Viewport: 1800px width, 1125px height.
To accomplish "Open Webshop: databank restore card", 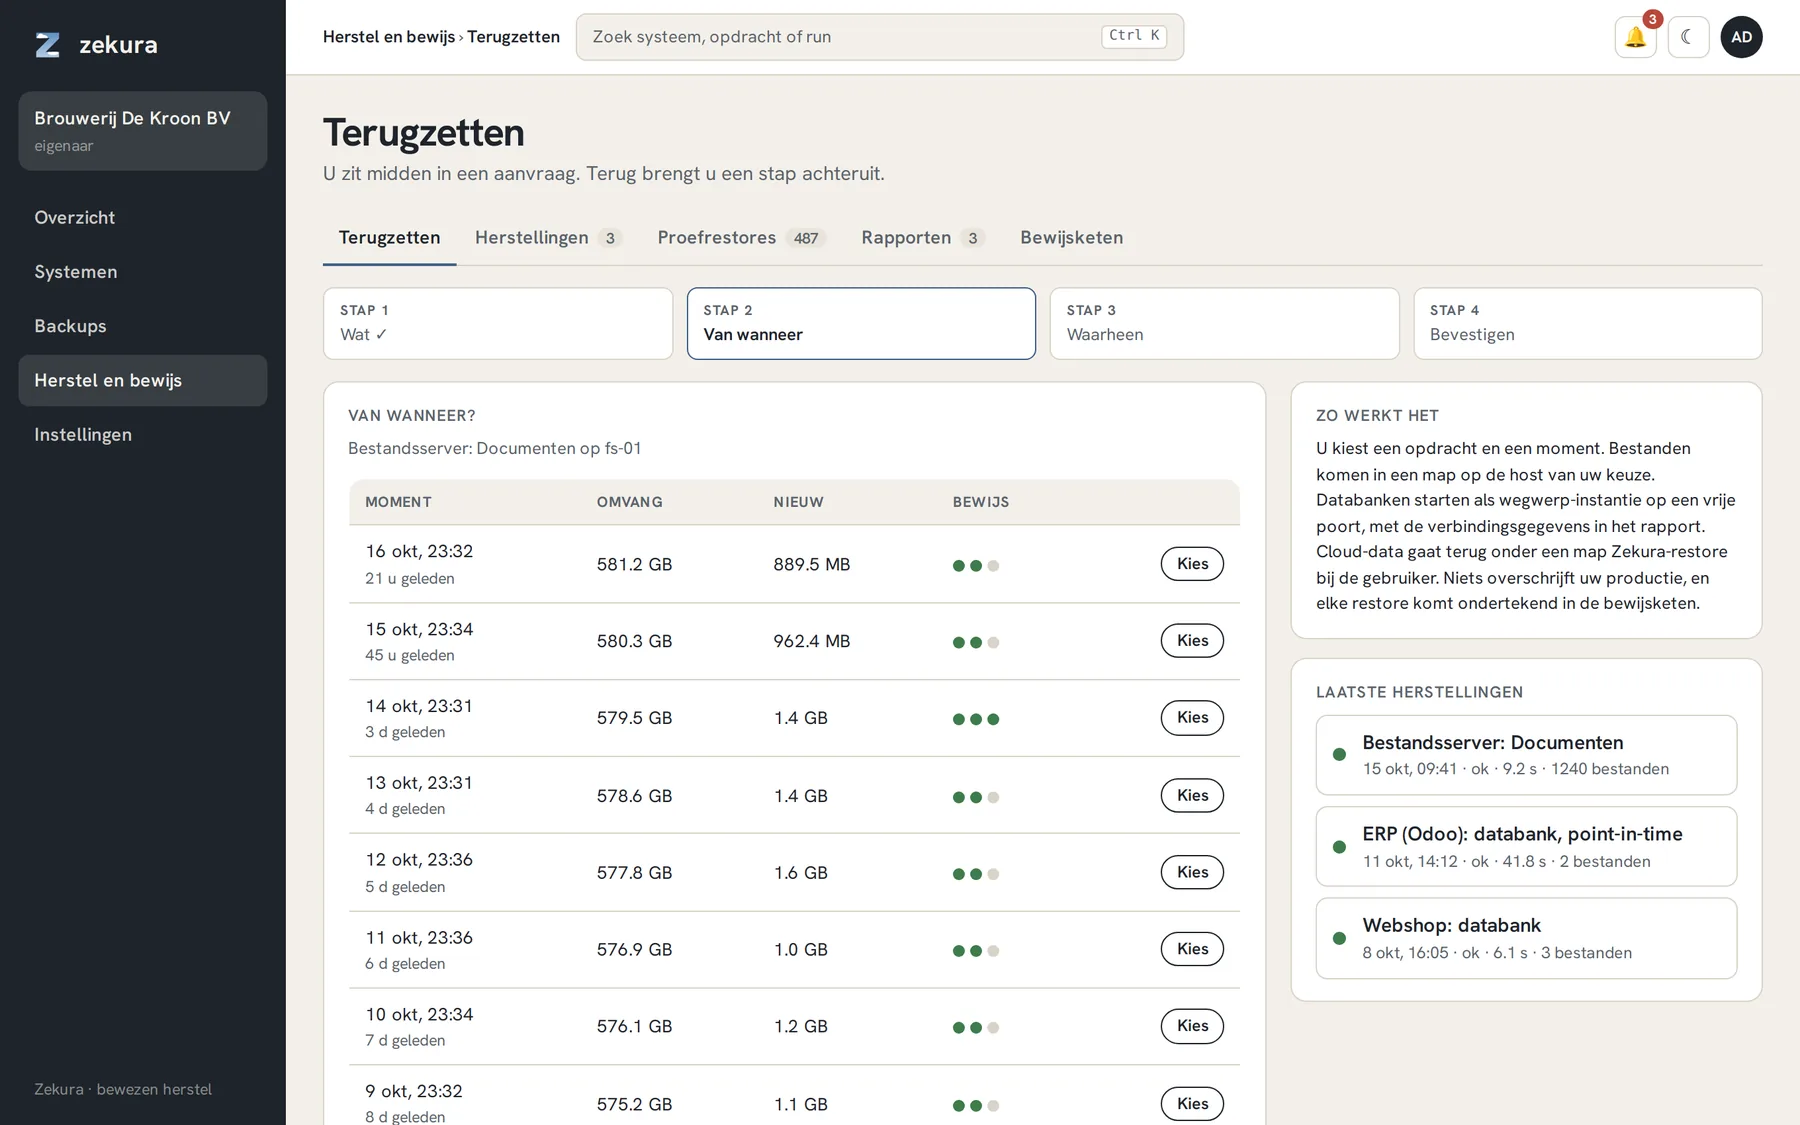I will (x=1526, y=938).
